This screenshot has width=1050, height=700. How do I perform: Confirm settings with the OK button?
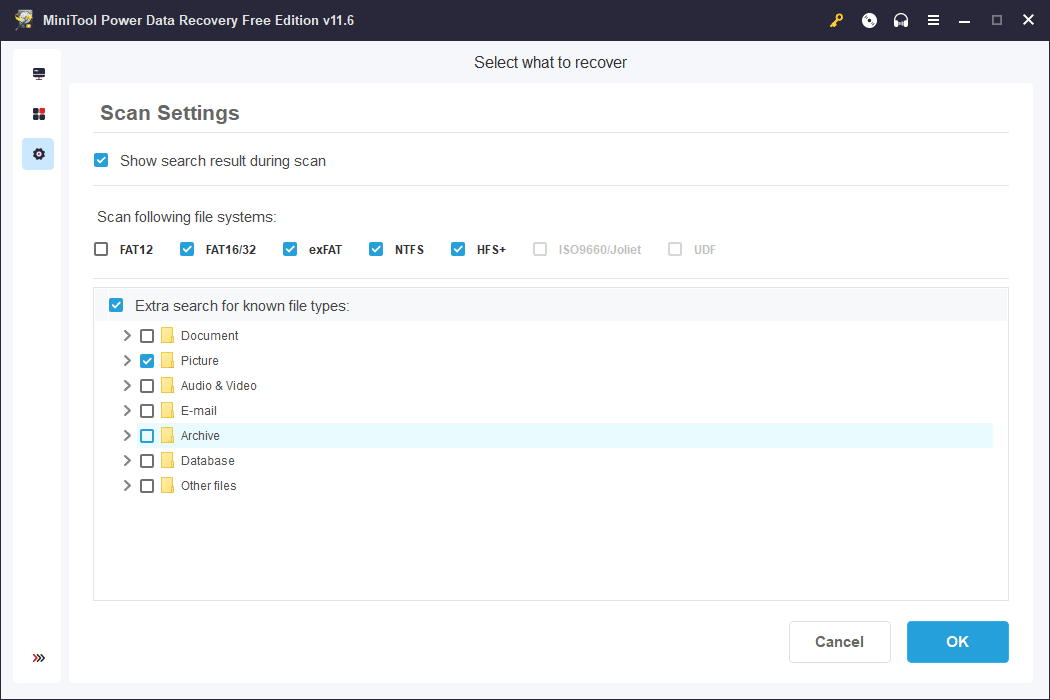pyautogui.click(x=958, y=642)
